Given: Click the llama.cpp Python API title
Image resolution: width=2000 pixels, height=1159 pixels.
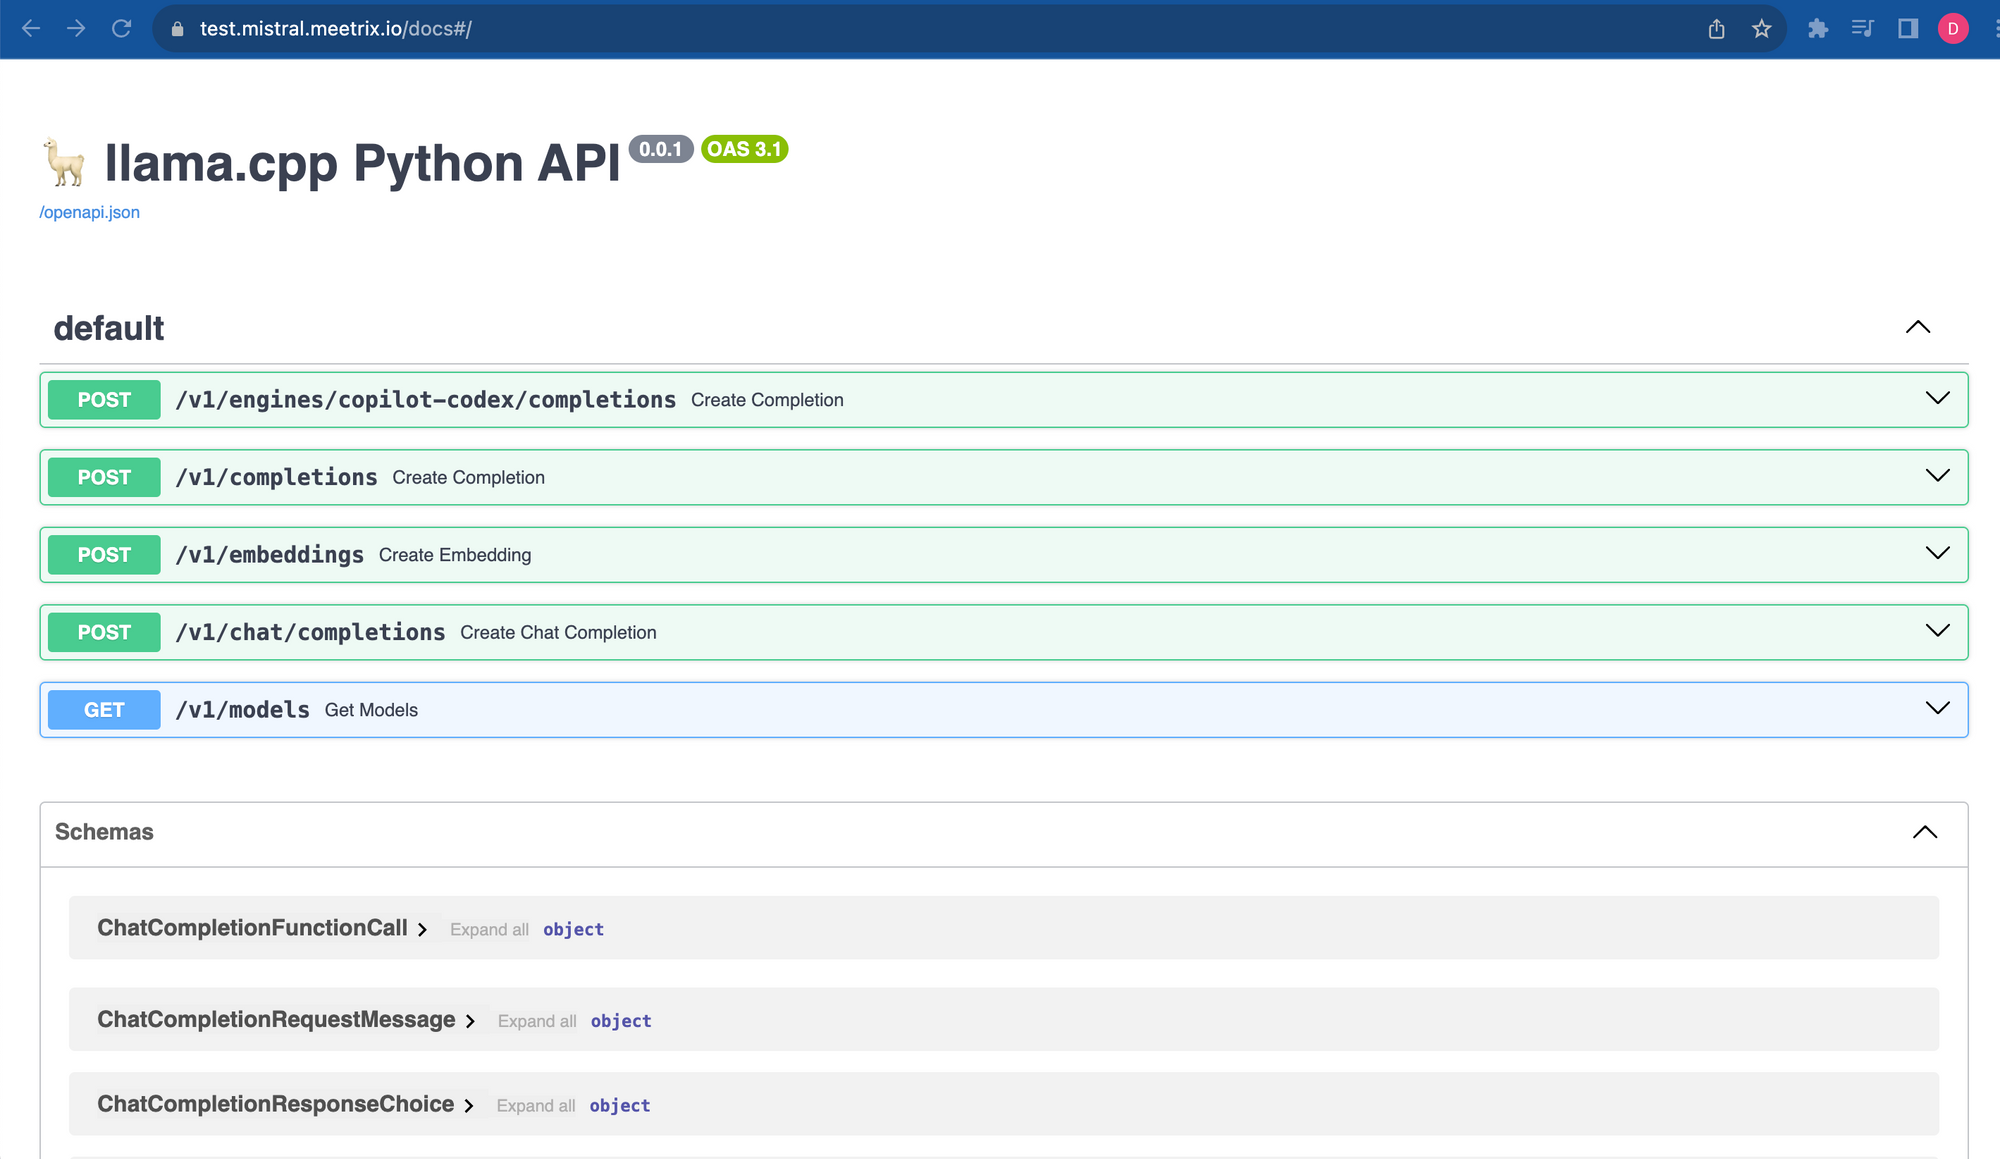Looking at the screenshot, I should pos(362,163).
